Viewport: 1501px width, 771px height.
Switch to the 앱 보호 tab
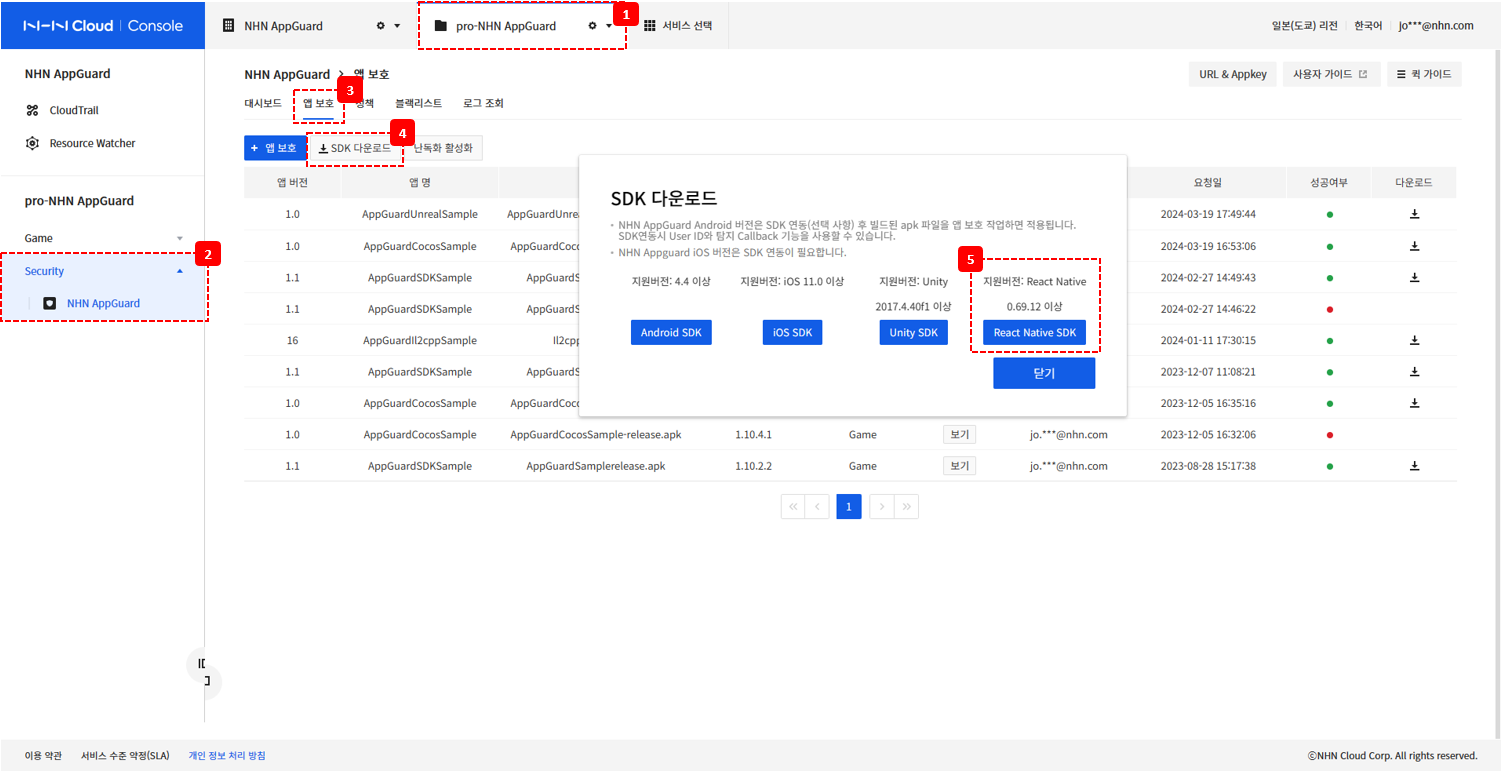319,103
